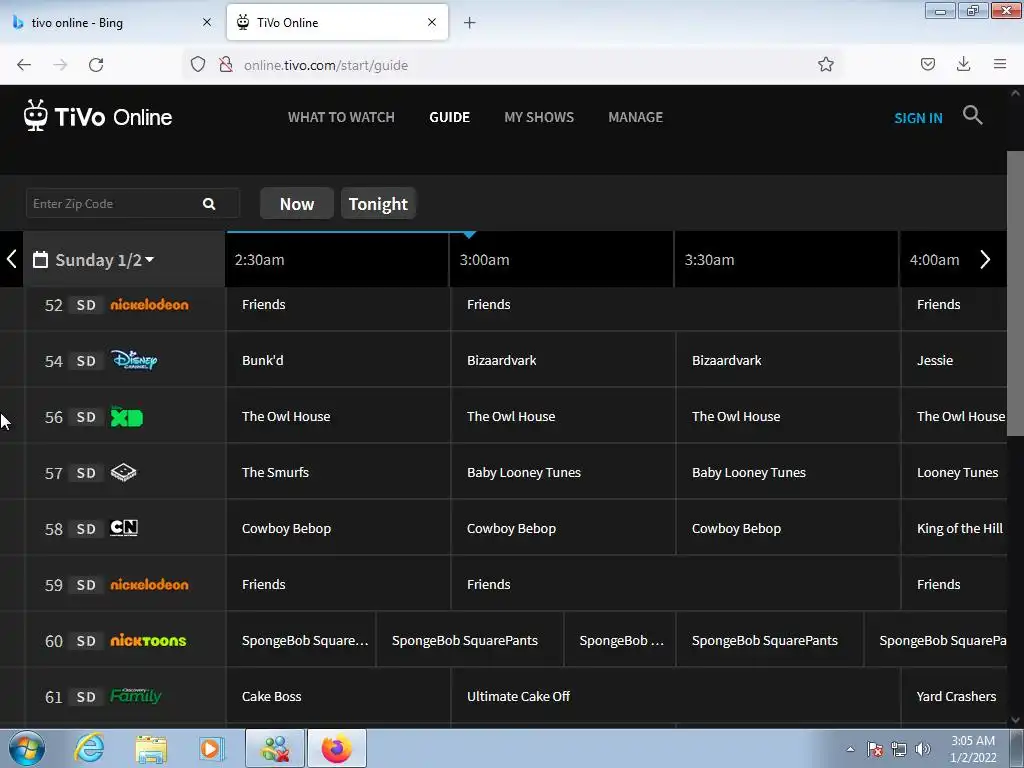This screenshot has width=1024, height=768.
Task: Select Boomerang logo on channel 57
Action: [123, 472]
